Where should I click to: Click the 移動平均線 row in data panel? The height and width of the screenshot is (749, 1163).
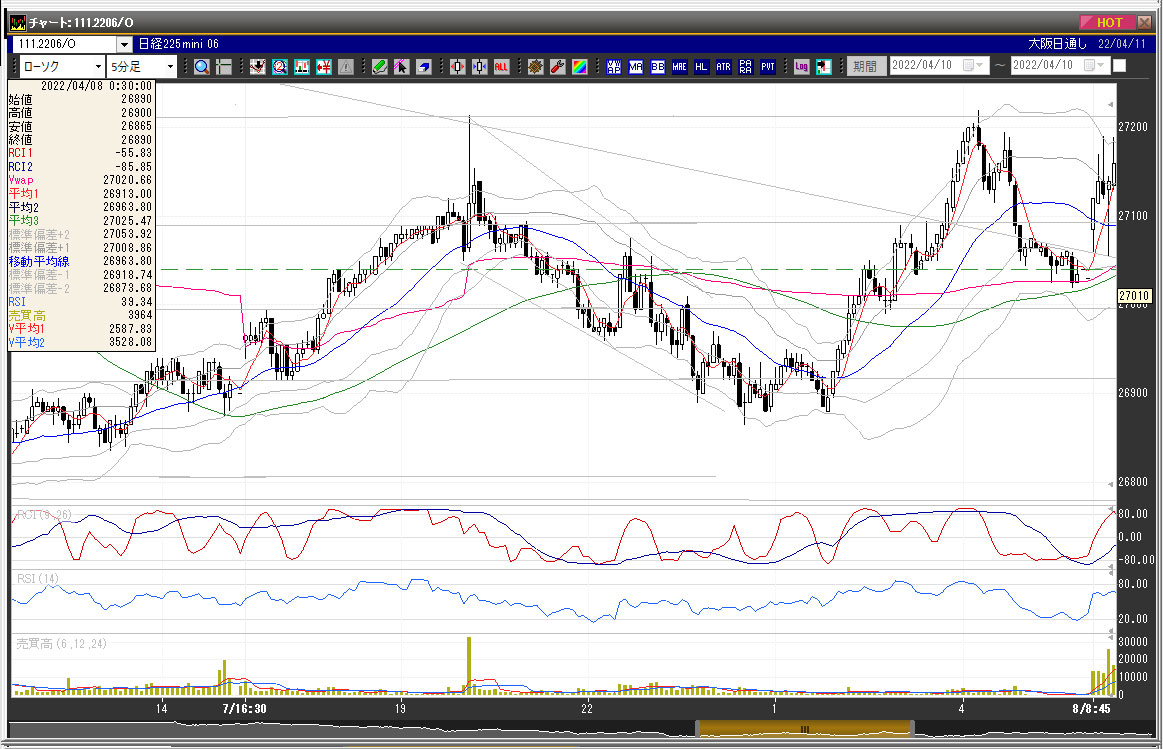[80, 261]
